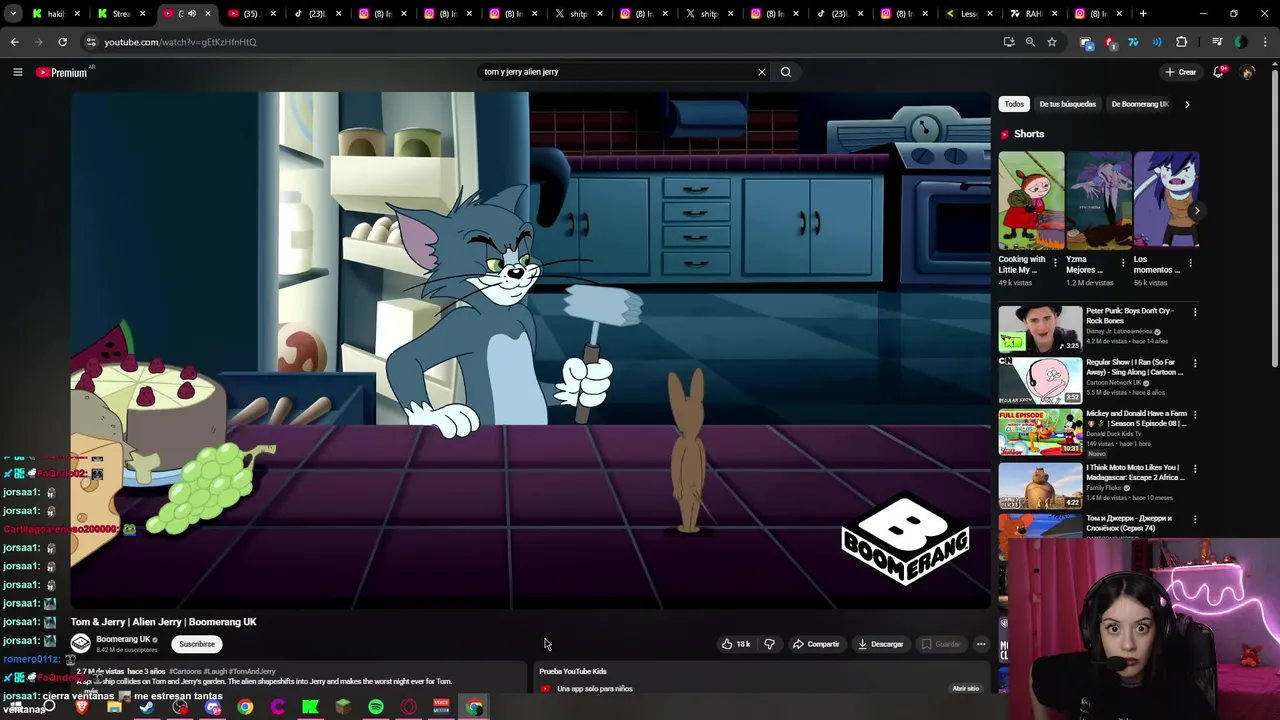
Task: Click inside the YouTube search field
Action: (615, 72)
